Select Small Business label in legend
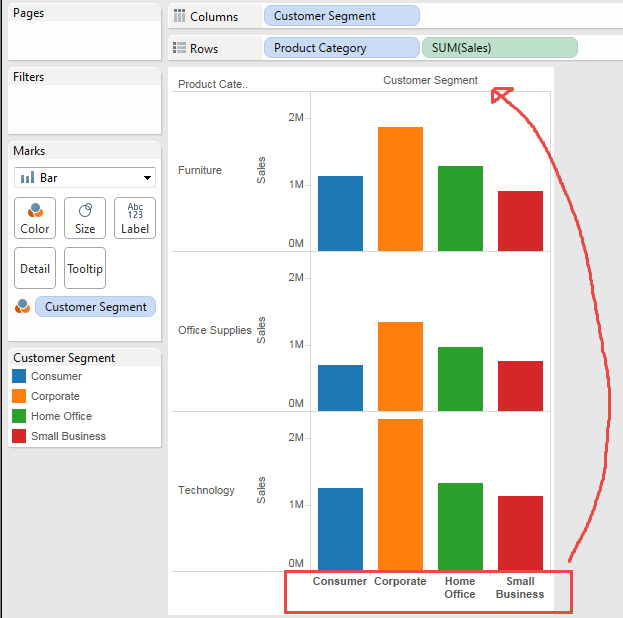The height and width of the screenshot is (618, 623). click(x=68, y=436)
